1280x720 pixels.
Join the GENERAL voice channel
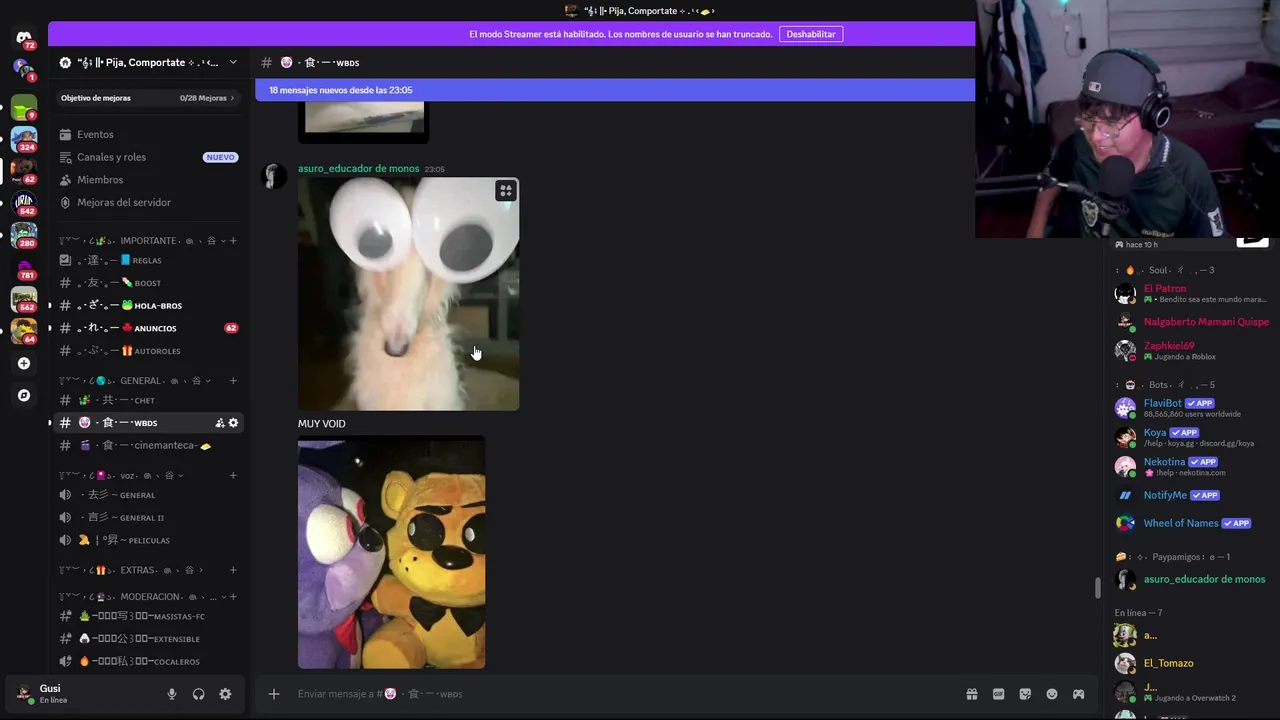[148, 495]
